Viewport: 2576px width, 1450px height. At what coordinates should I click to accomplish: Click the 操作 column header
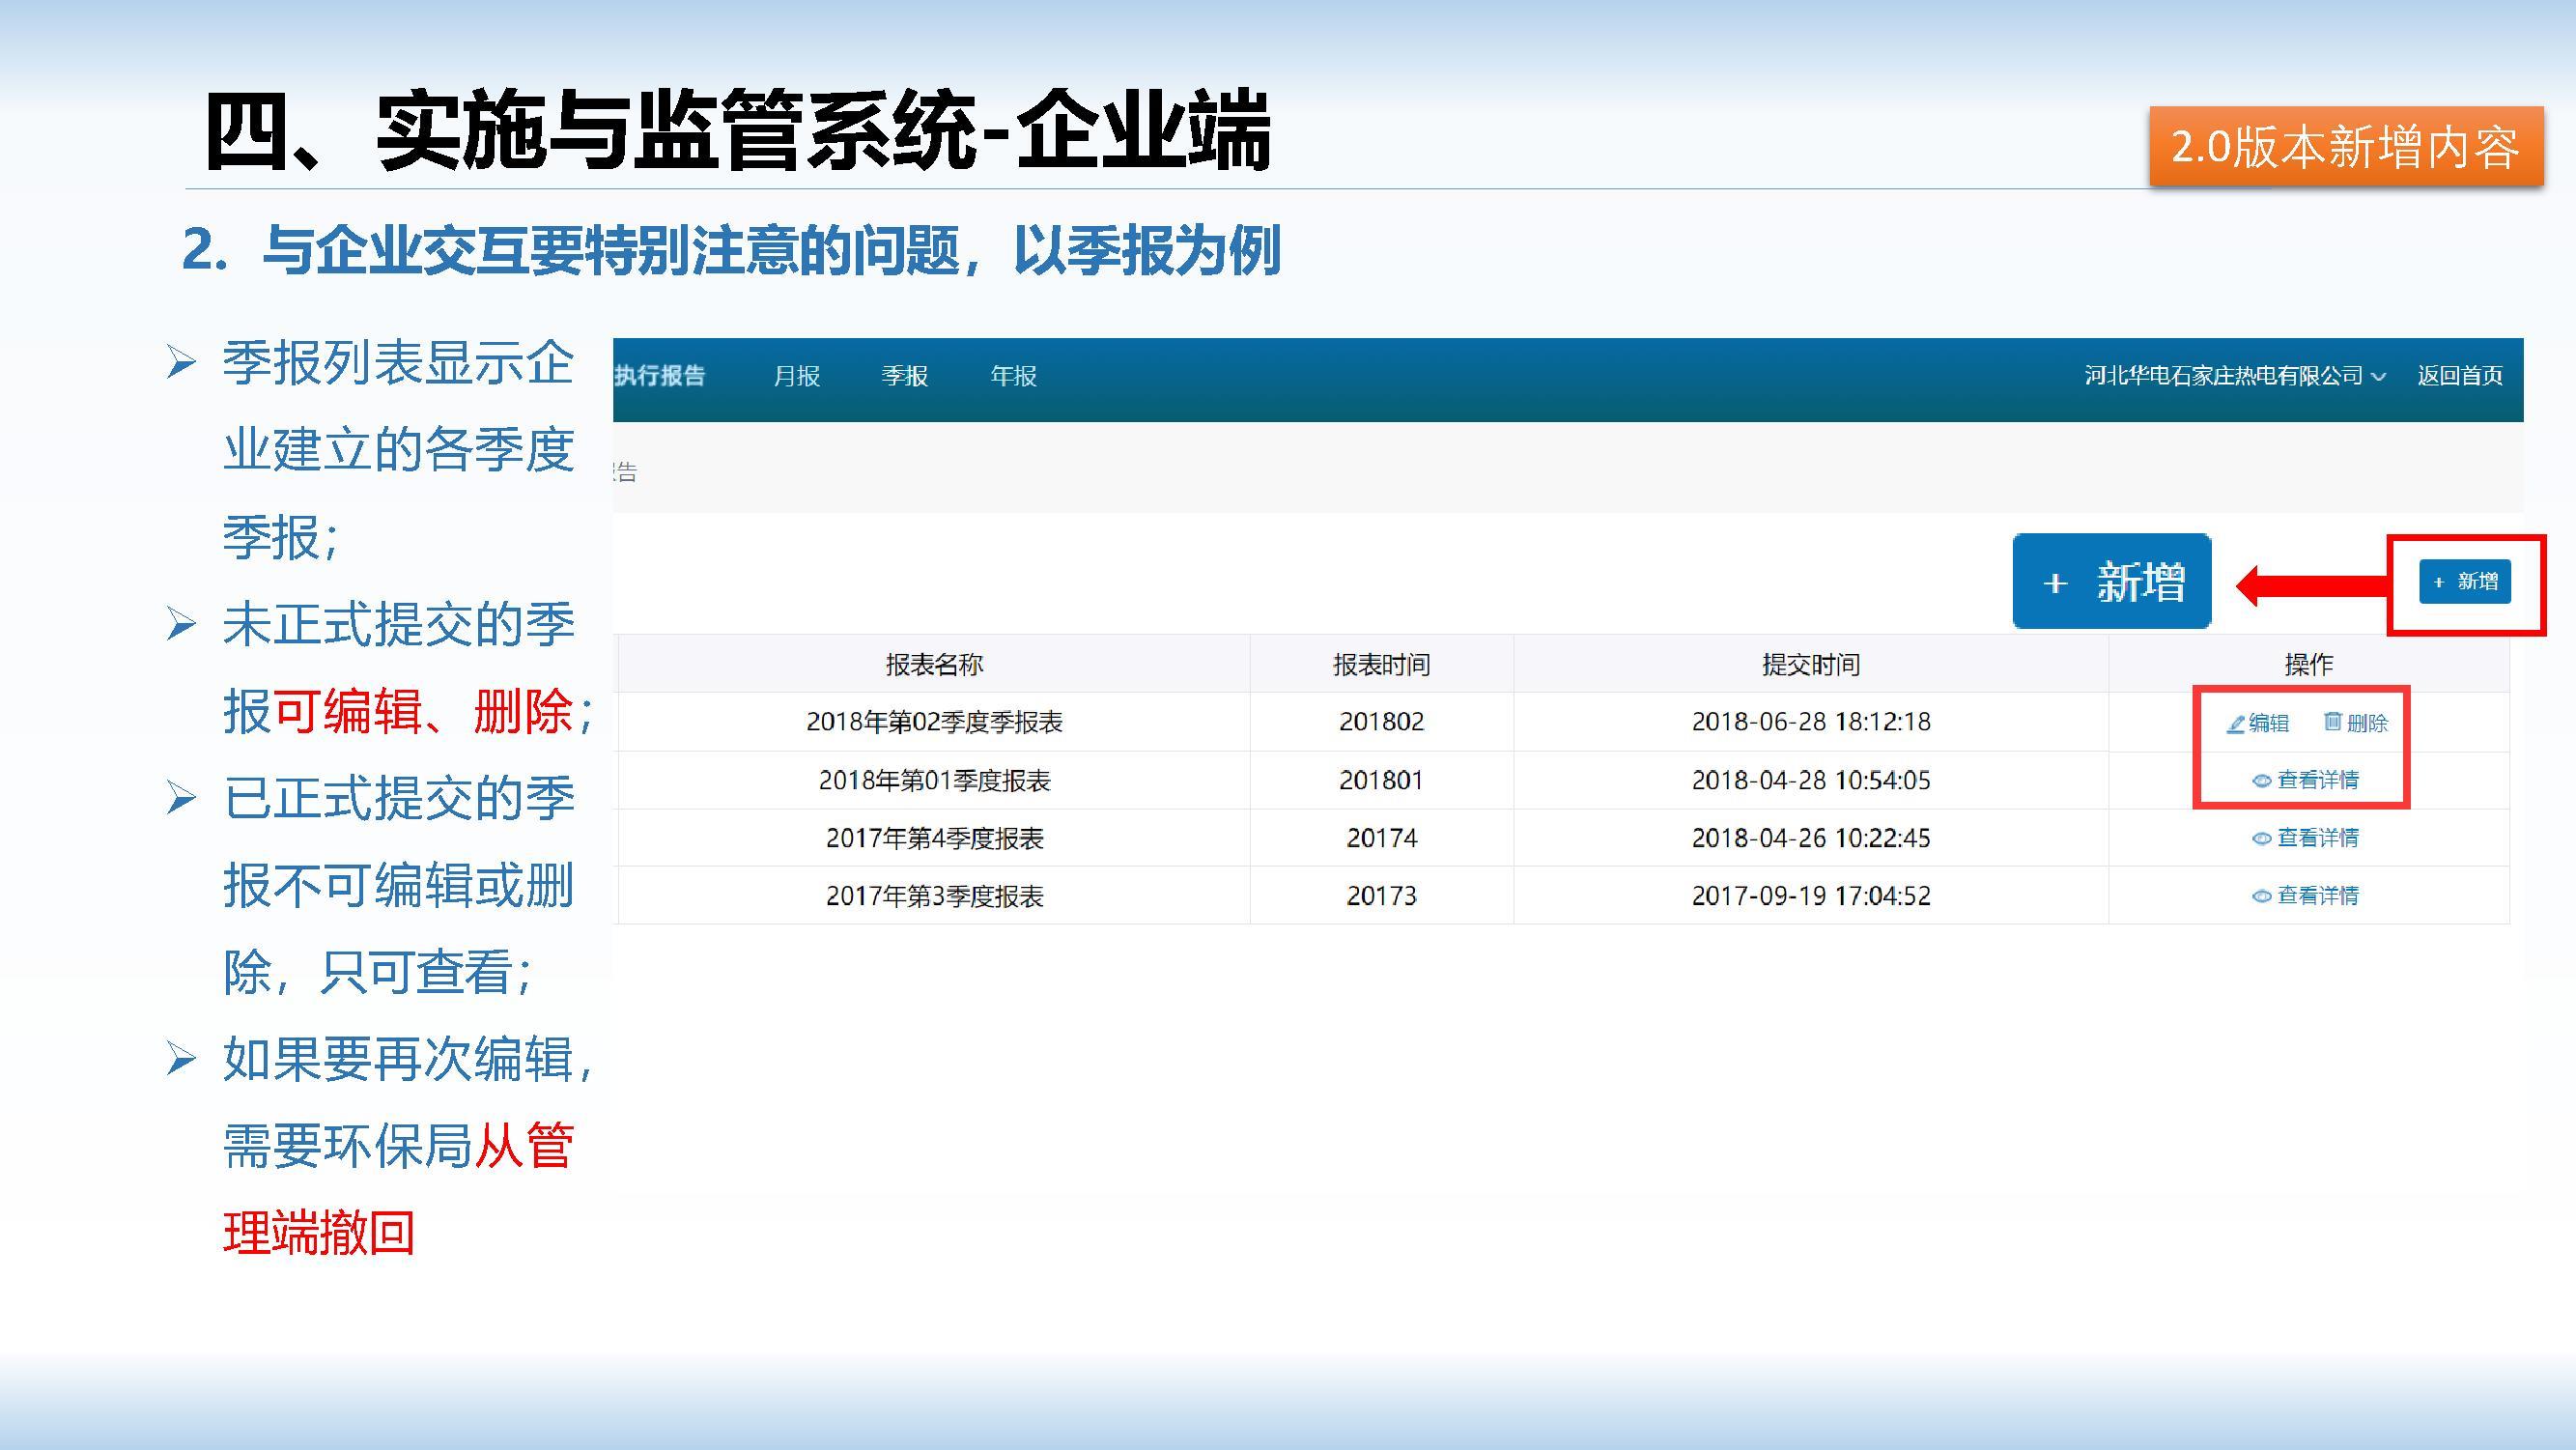[x=2308, y=665]
